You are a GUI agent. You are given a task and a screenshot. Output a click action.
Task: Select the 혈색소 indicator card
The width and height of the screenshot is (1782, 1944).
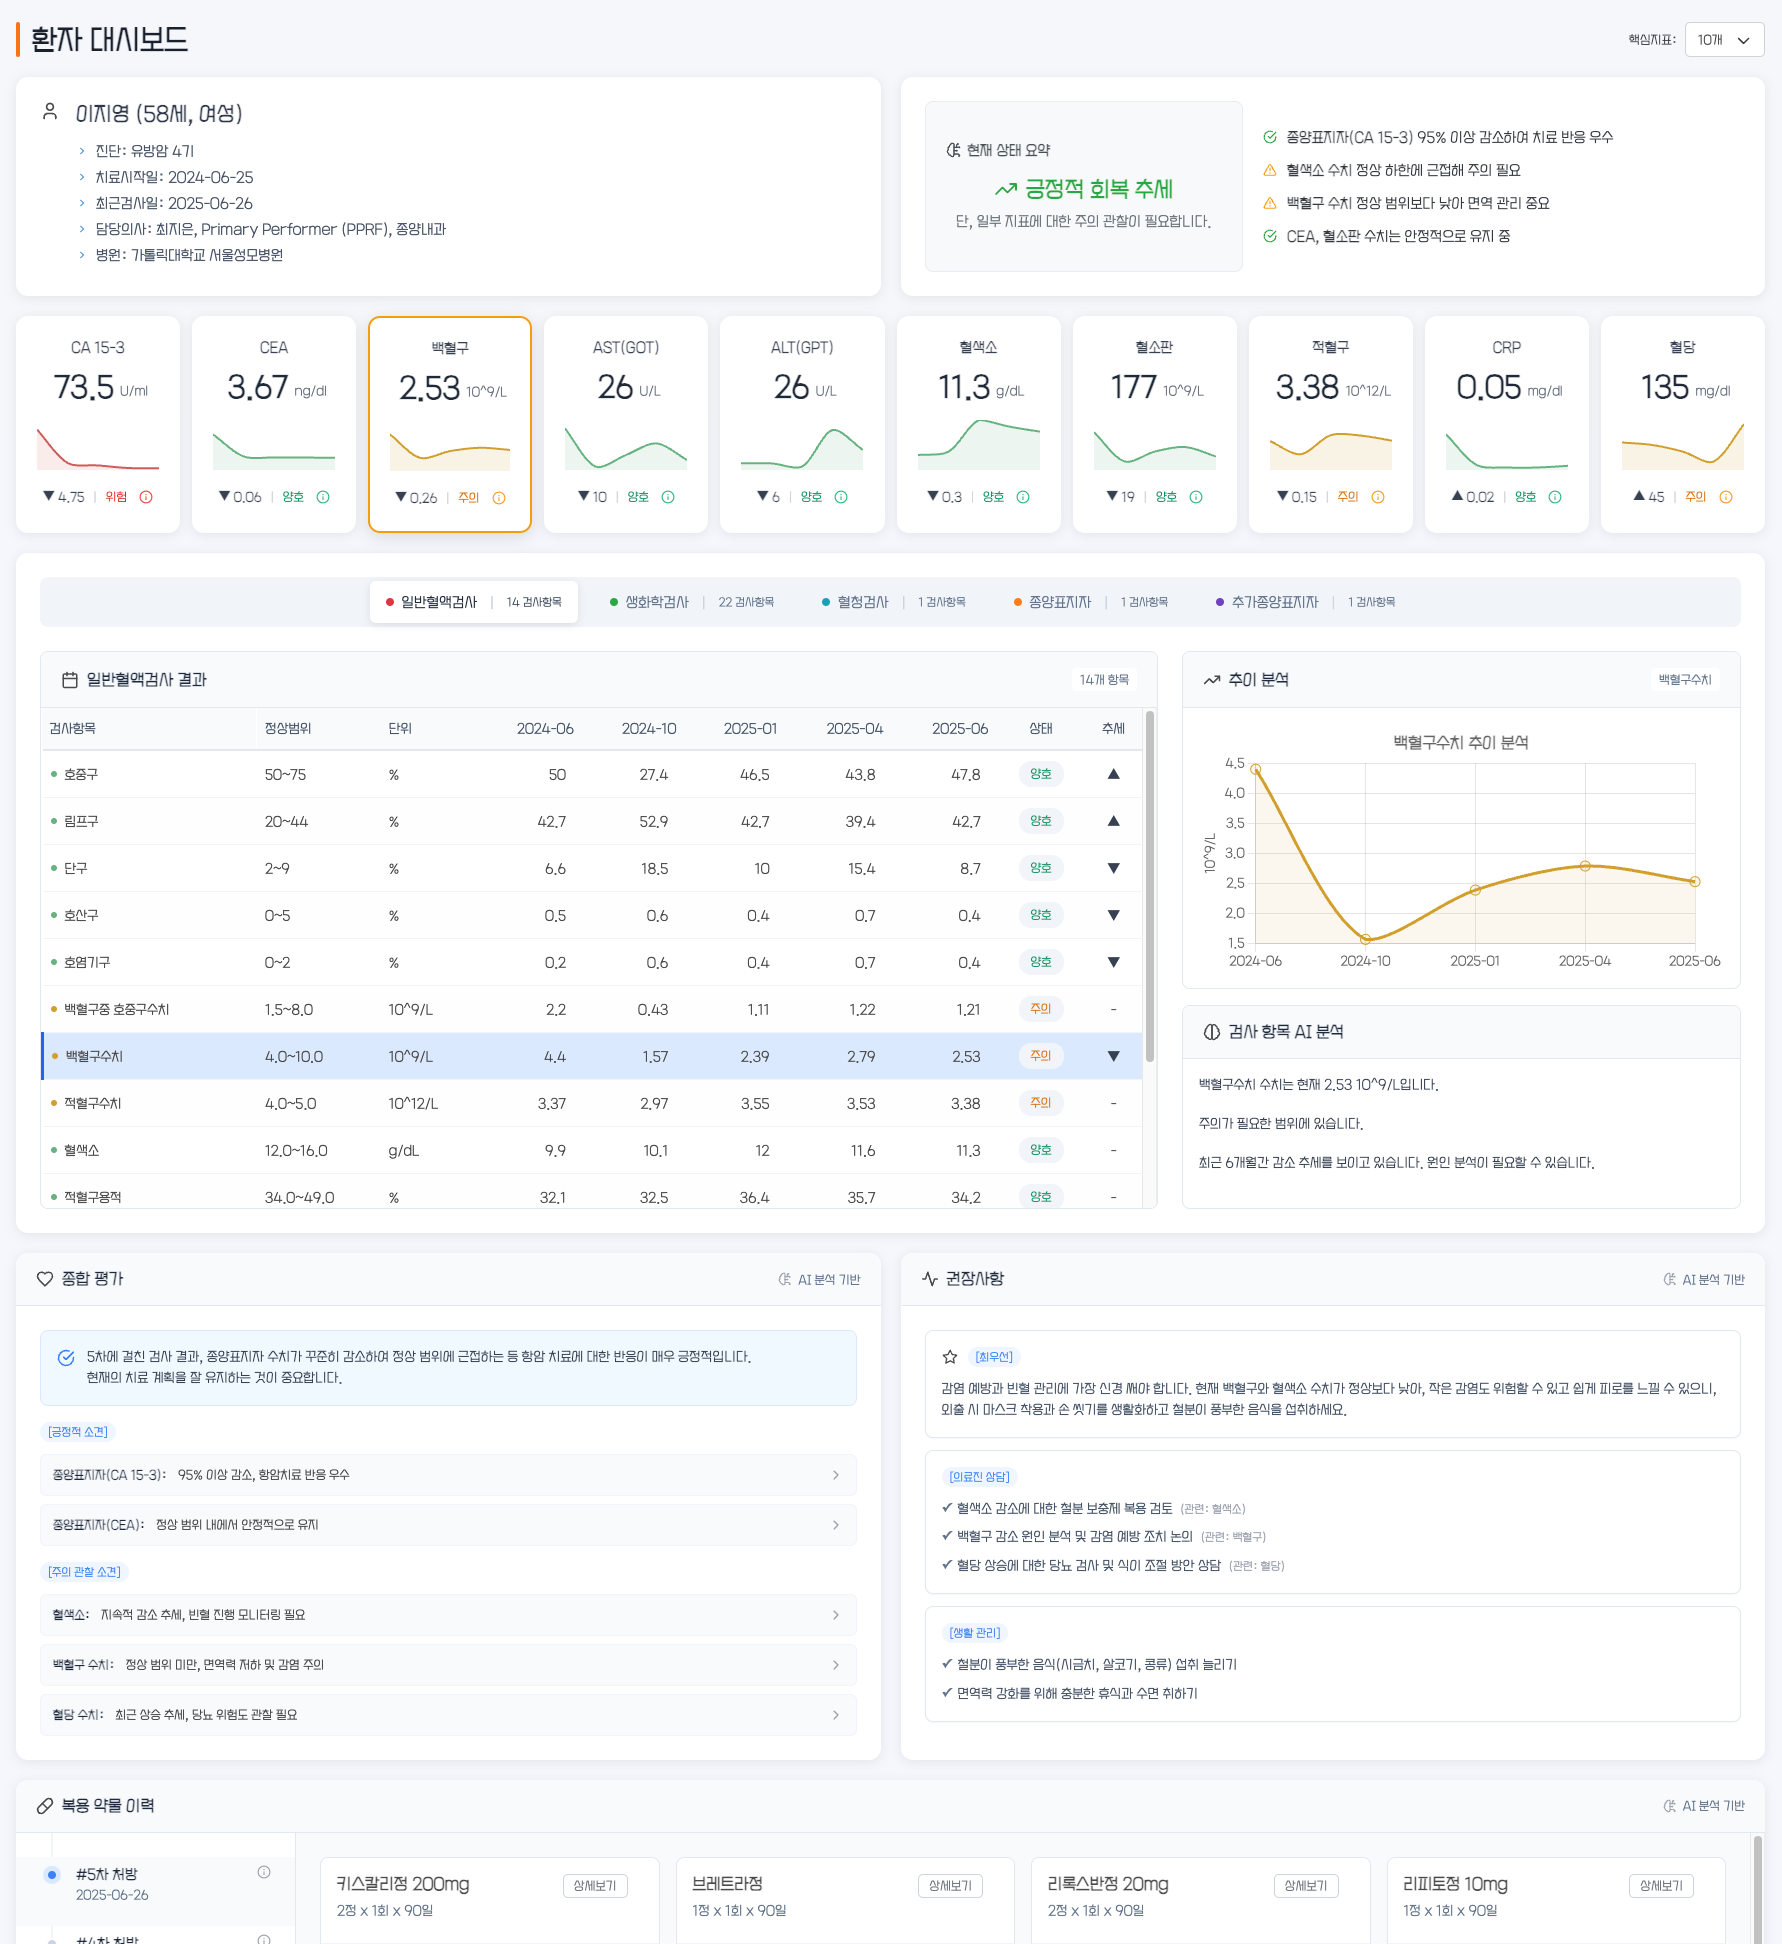(978, 424)
